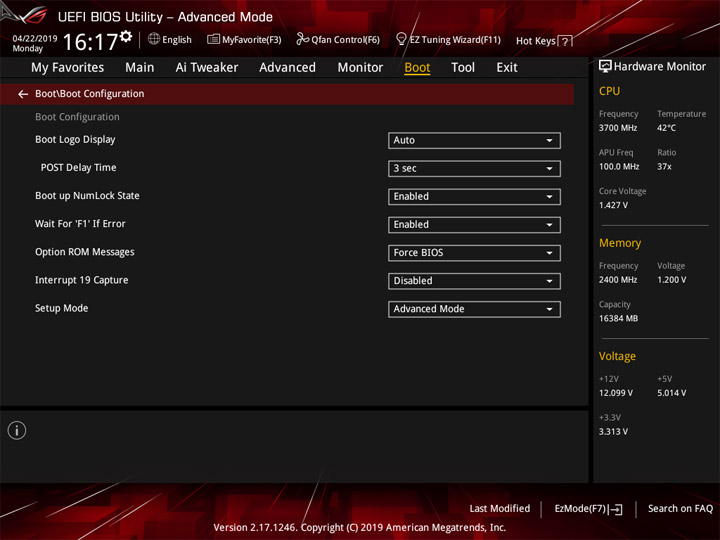Show the Hot Keys list
The image size is (720, 540).
[536, 41]
